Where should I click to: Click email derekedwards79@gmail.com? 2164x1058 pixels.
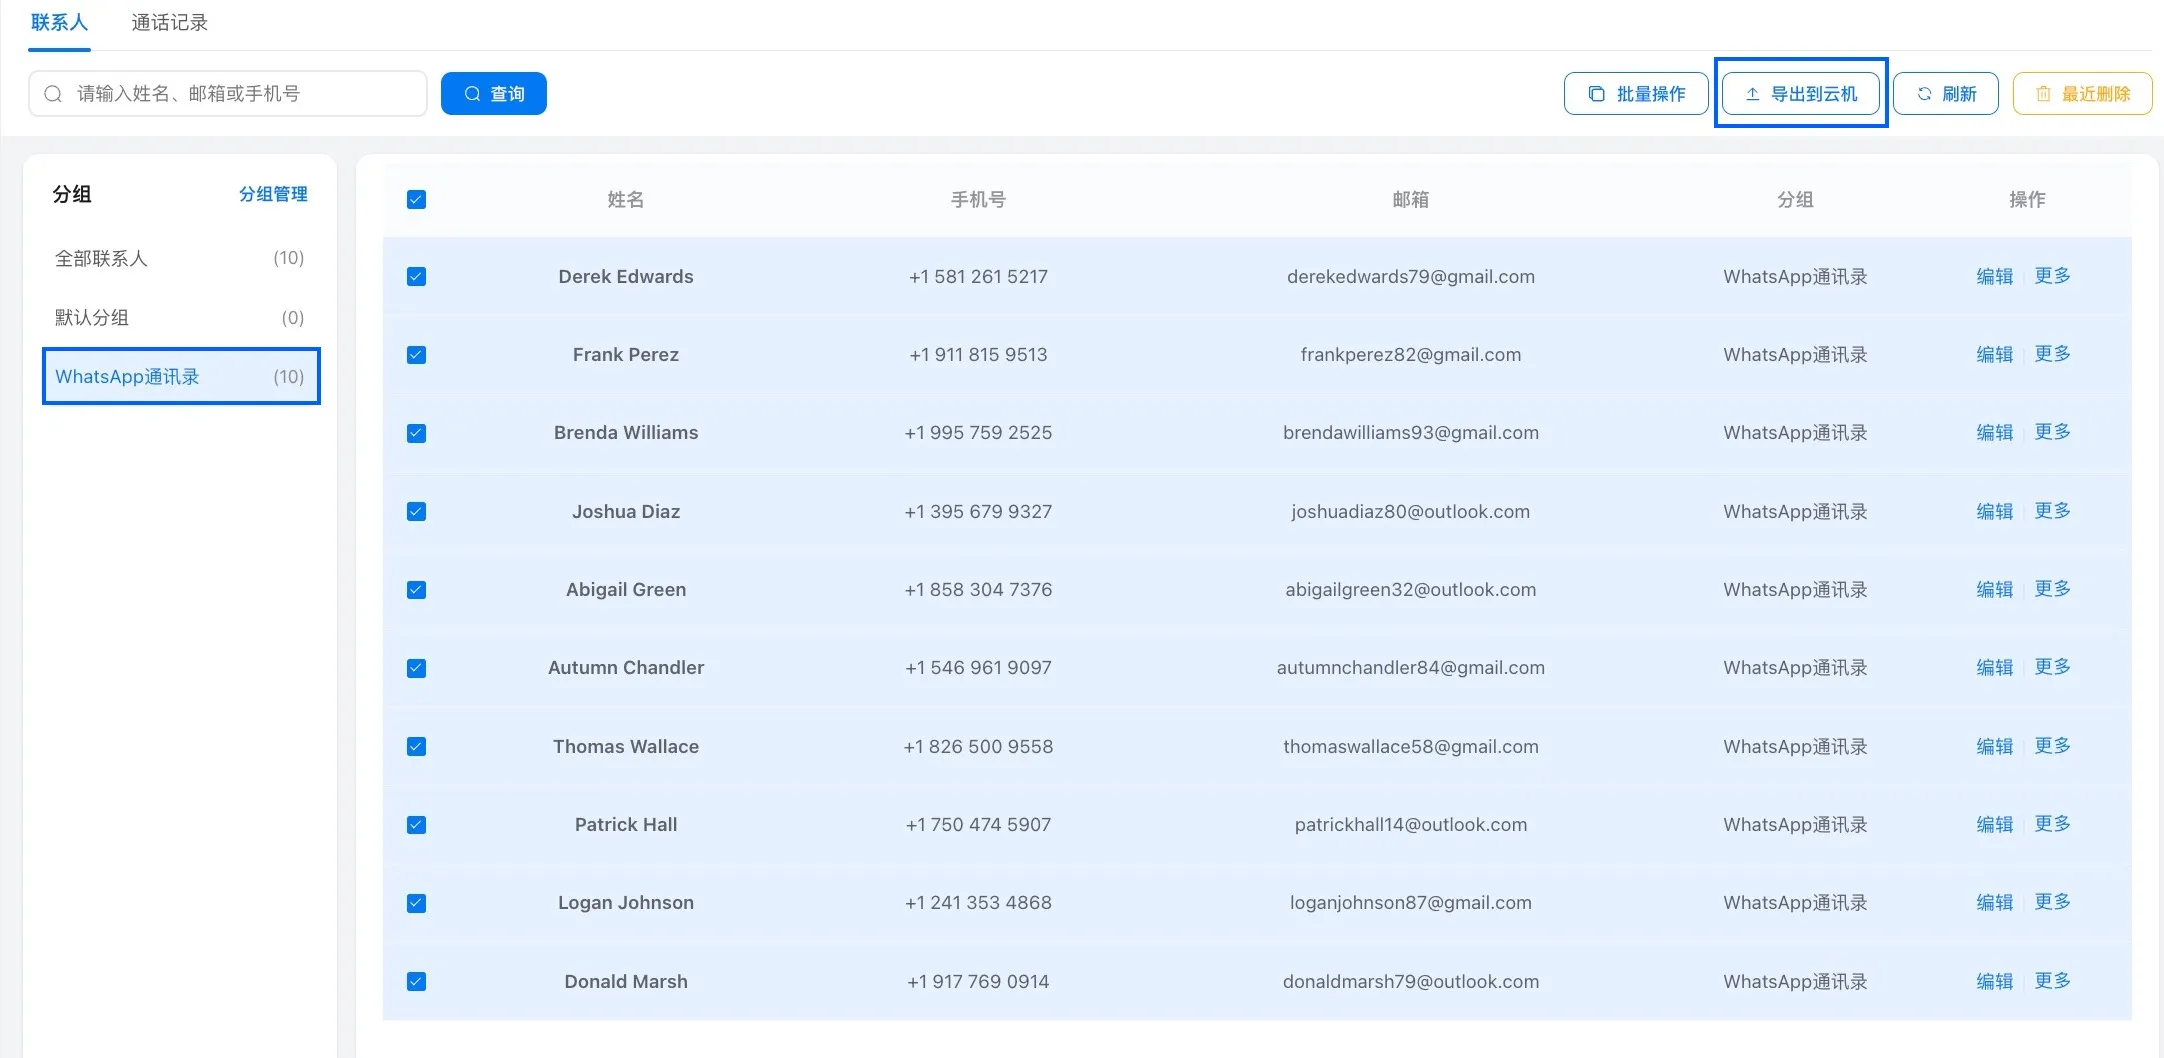pyautogui.click(x=1411, y=277)
